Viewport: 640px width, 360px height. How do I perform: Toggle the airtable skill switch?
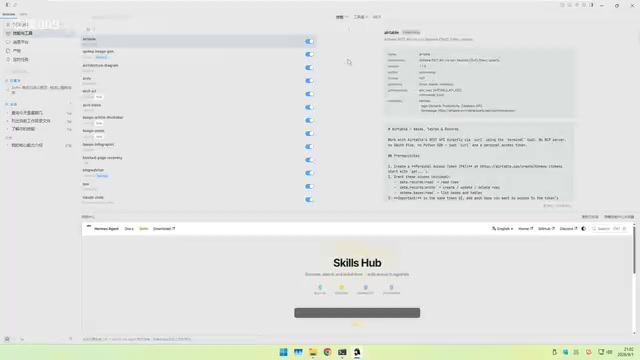309,41
